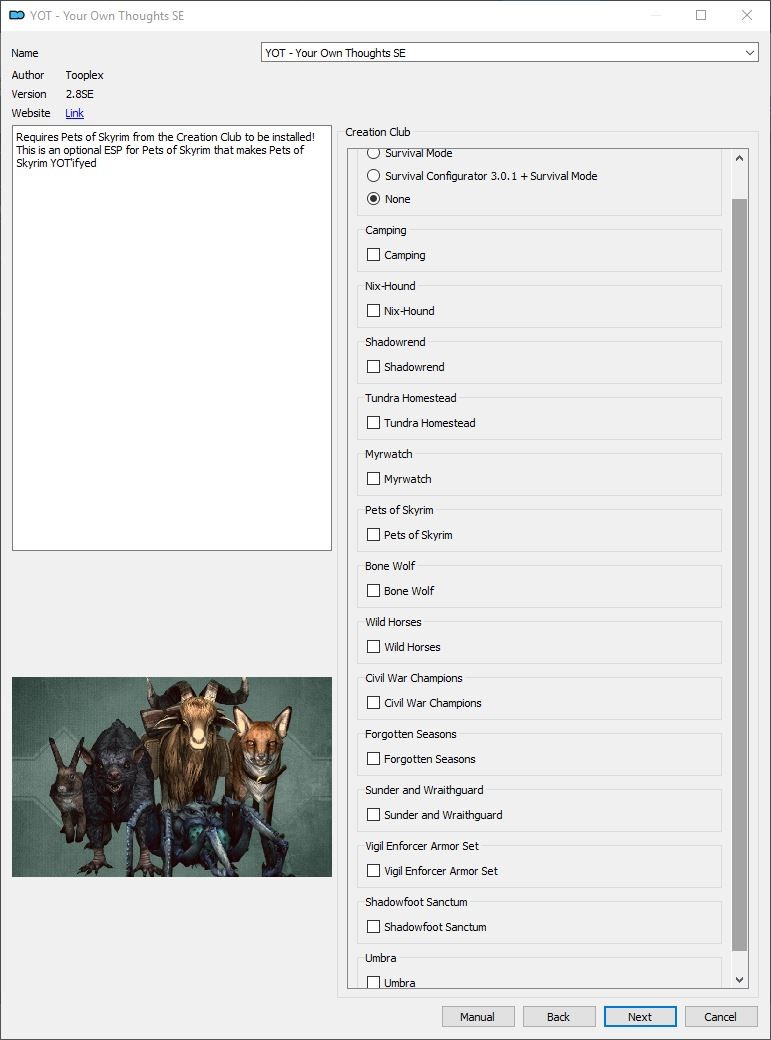Check the Shadowrend option

point(374,367)
